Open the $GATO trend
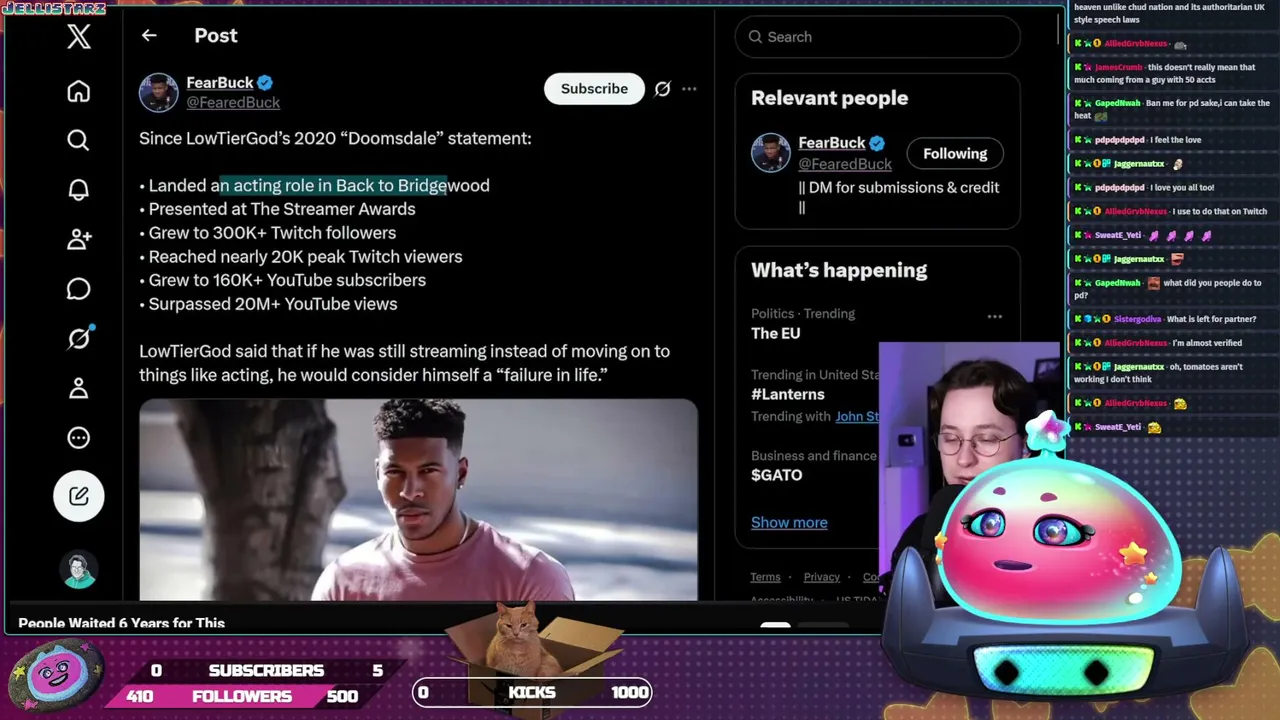 pyautogui.click(x=777, y=475)
